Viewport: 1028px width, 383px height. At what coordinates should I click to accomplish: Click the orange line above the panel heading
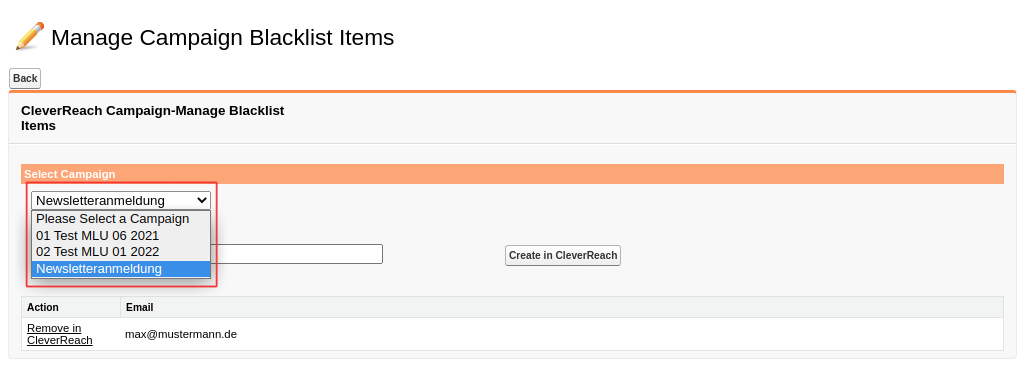(513, 91)
